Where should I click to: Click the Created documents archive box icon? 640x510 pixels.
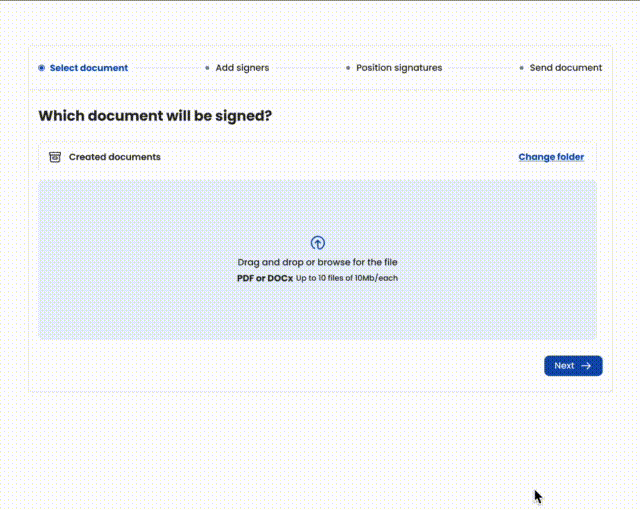click(55, 157)
